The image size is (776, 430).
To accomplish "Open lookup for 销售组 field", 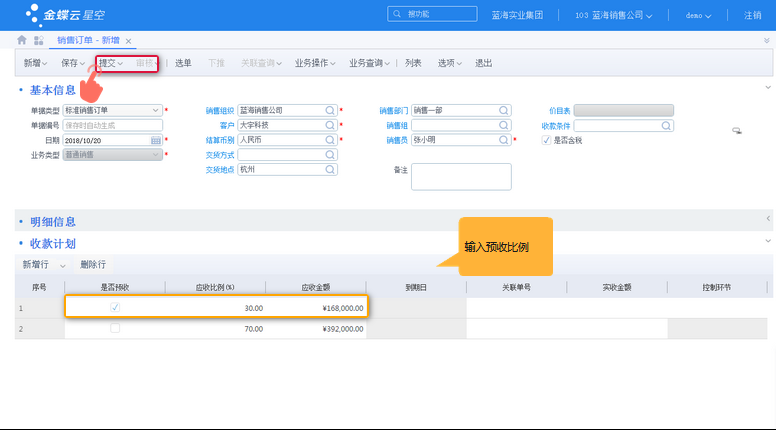I will tap(504, 125).
